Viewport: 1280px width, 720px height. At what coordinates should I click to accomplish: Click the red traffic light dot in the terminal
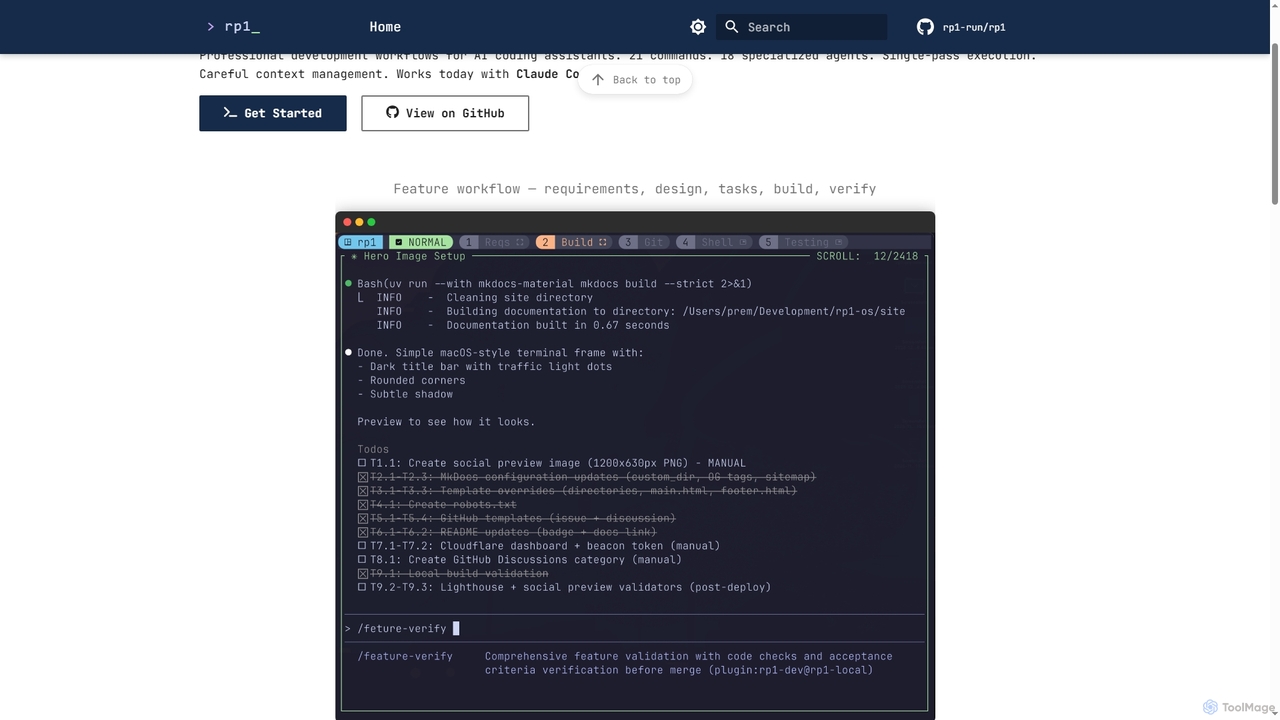coord(347,222)
